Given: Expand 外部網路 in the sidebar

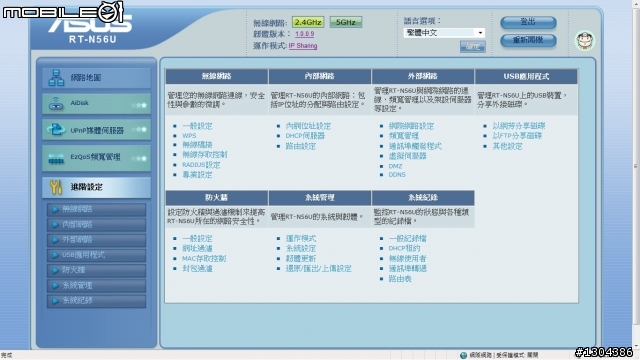Looking at the screenshot, I should (x=96, y=240).
